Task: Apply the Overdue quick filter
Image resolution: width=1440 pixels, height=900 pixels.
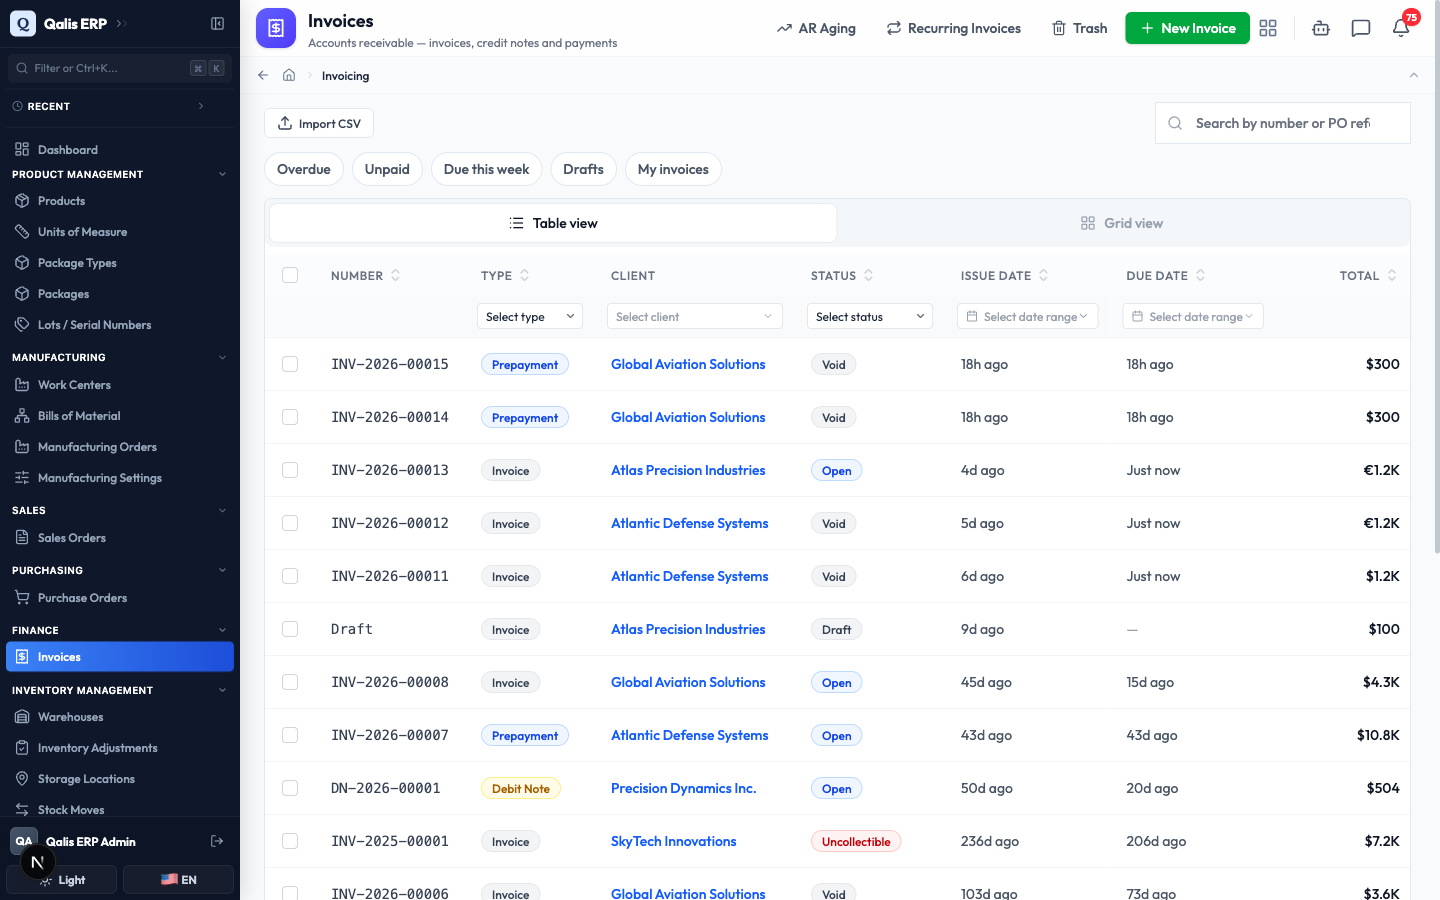Action: pyautogui.click(x=304, y=169)
